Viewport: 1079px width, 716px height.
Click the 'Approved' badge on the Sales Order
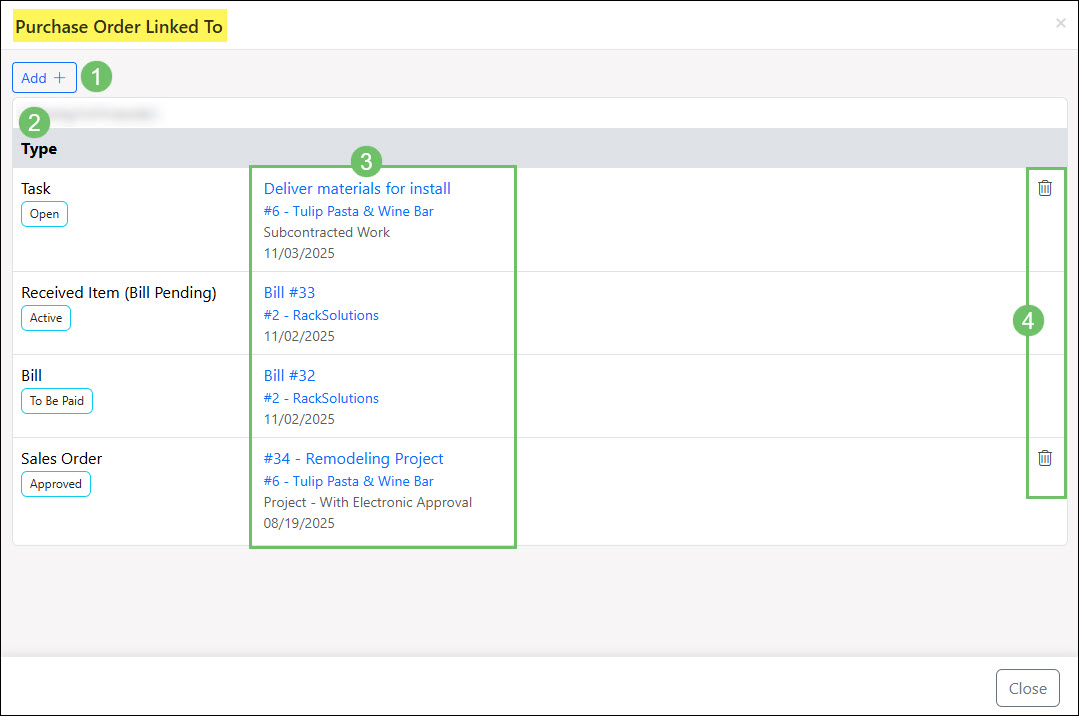[55, 484]
